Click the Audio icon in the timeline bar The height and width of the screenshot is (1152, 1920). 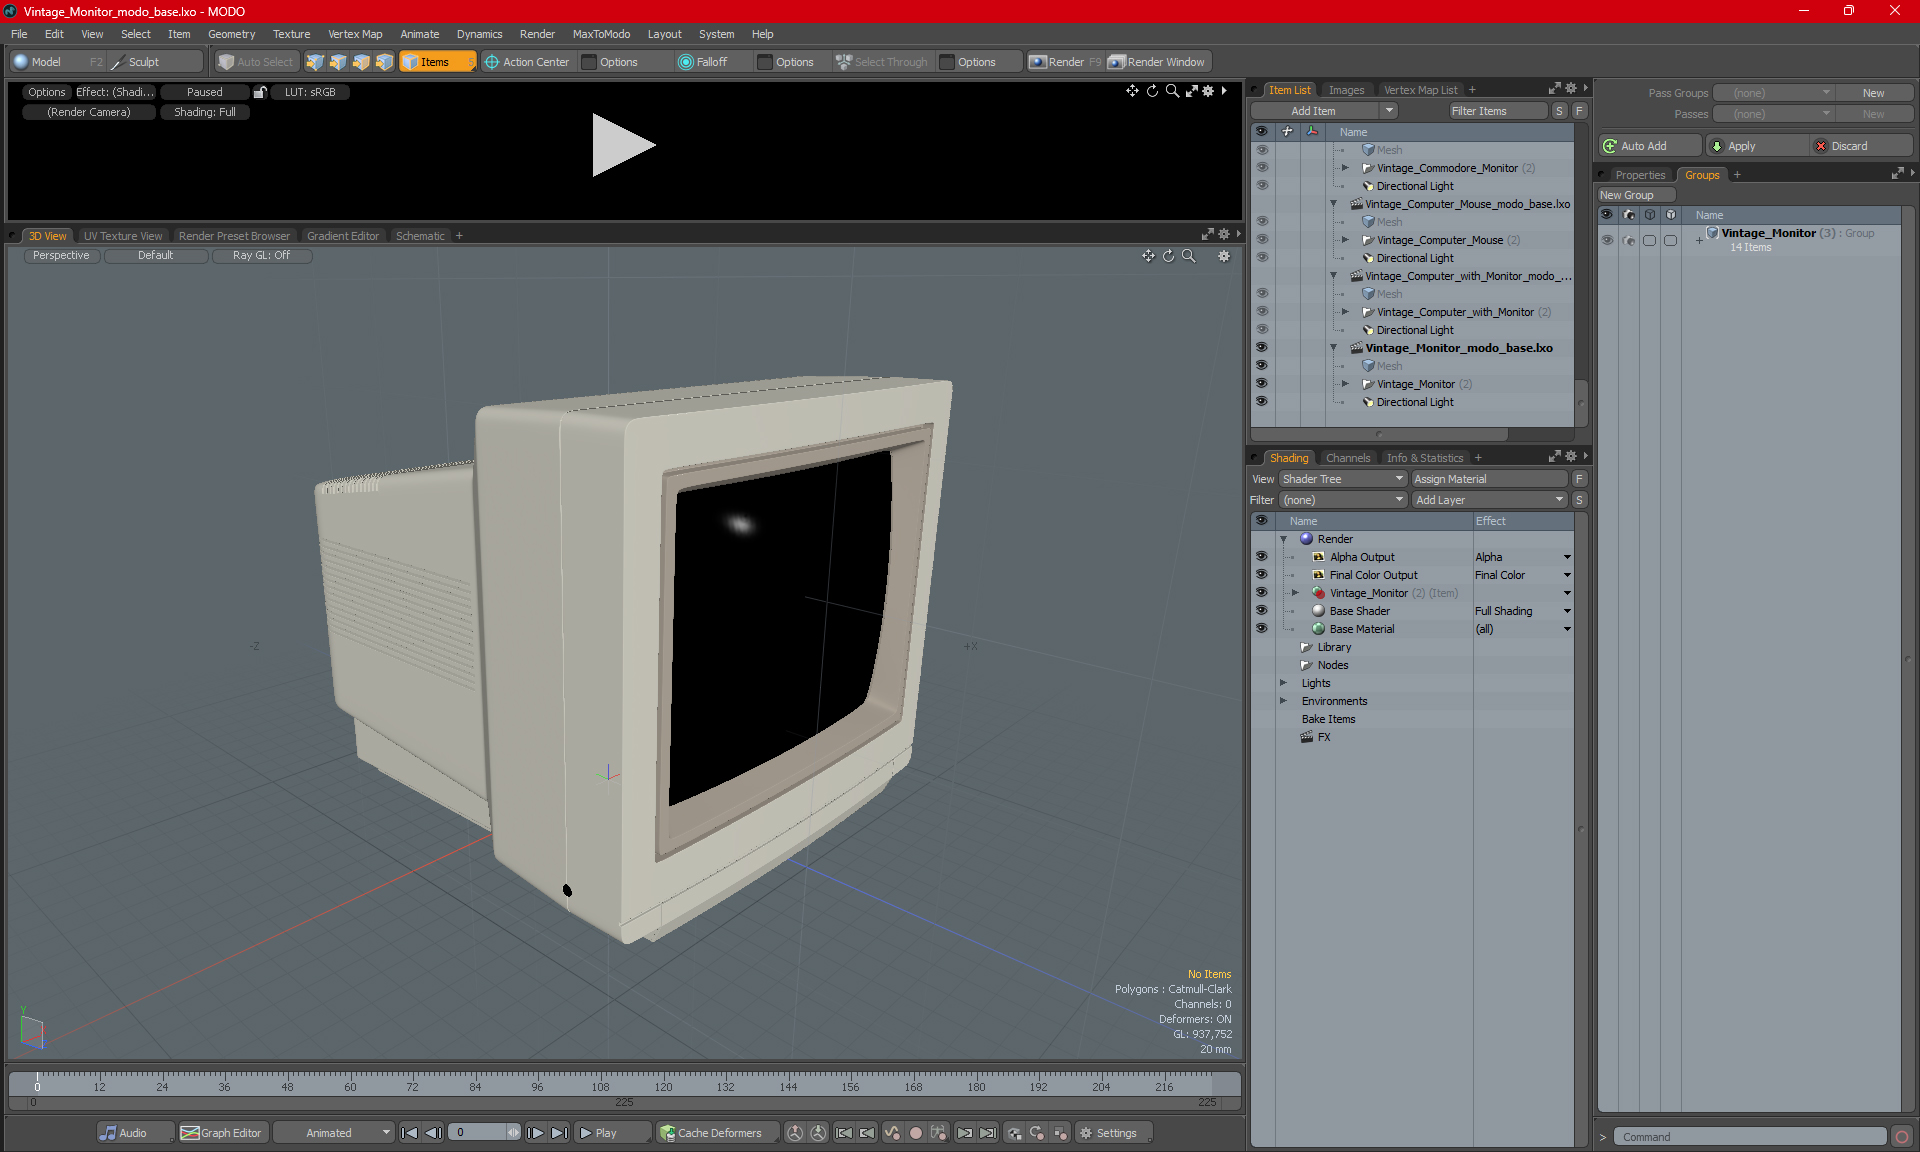click(x=108, y=1133)
